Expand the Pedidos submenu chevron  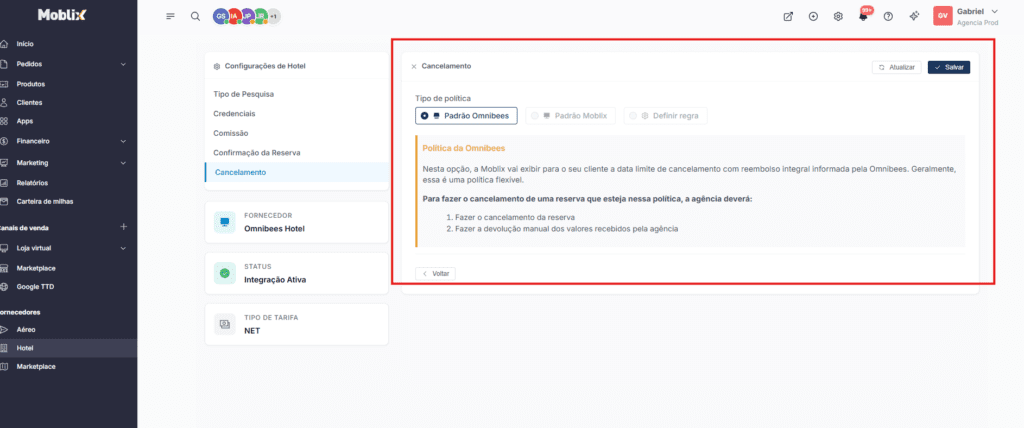click(x=123, y=64)
